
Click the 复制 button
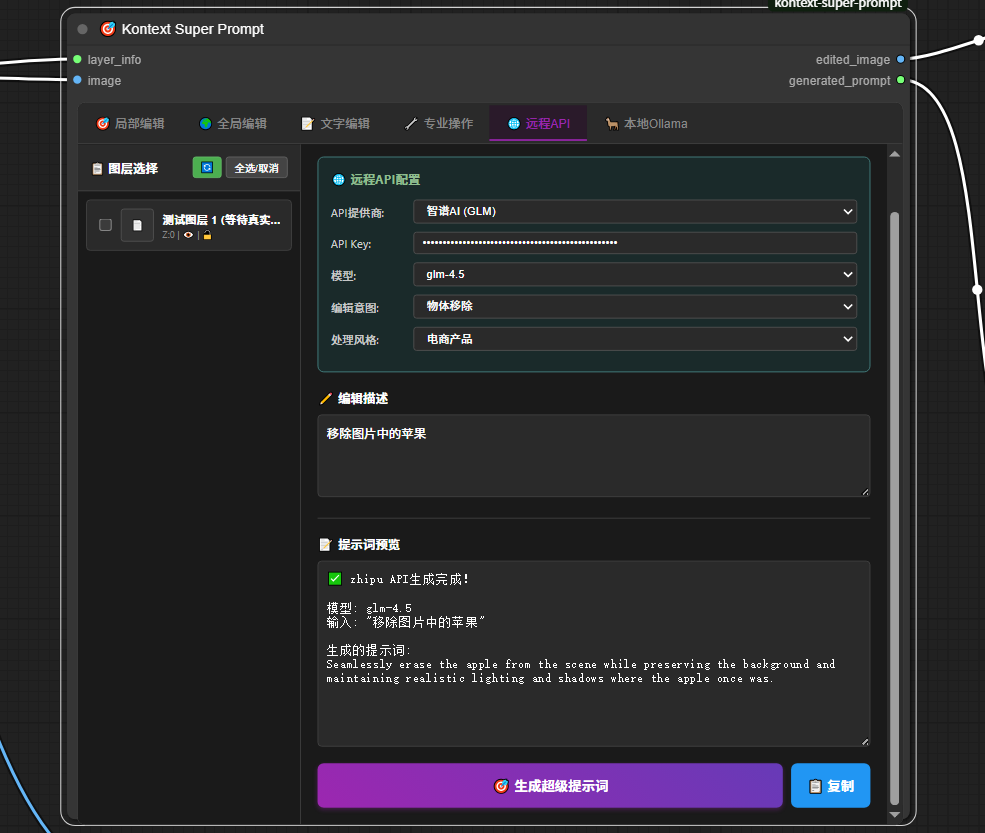pos(830,785)
